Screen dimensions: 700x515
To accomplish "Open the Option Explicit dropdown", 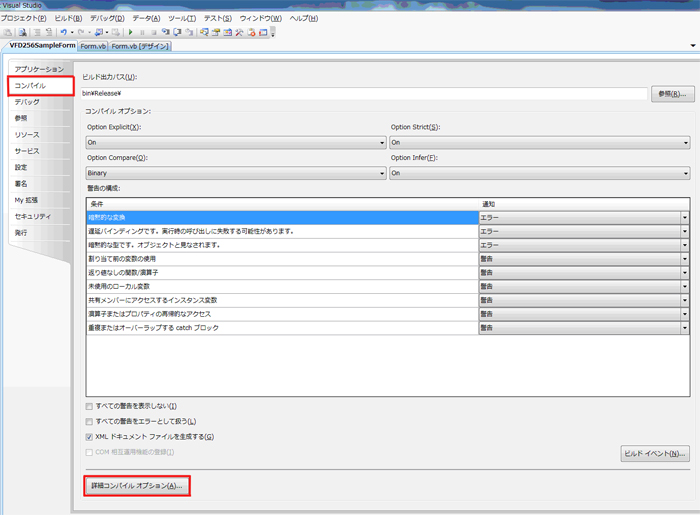I will [236, 142].
